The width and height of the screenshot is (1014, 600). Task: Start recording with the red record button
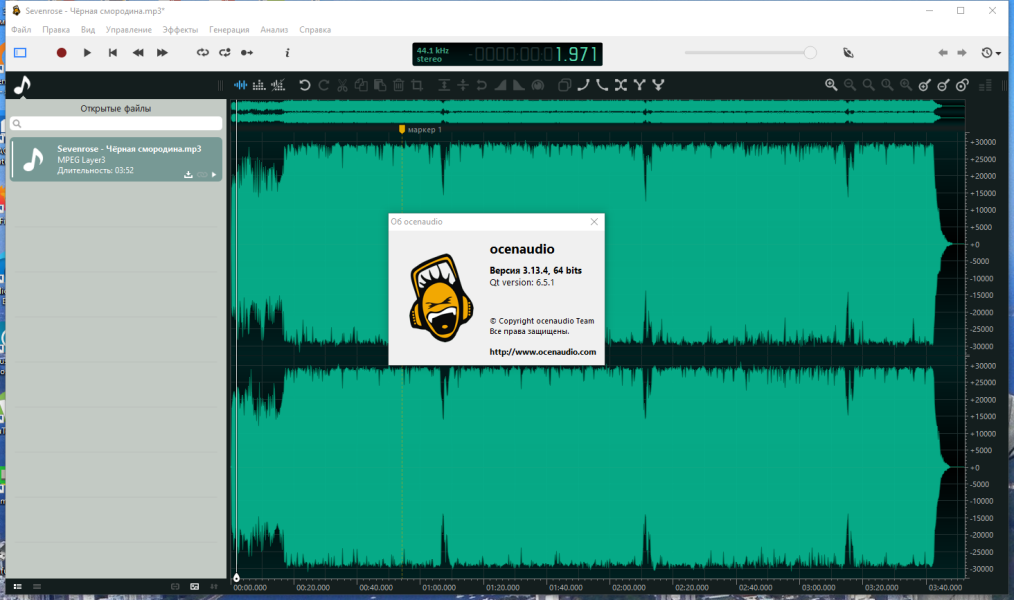click(61, 53)
